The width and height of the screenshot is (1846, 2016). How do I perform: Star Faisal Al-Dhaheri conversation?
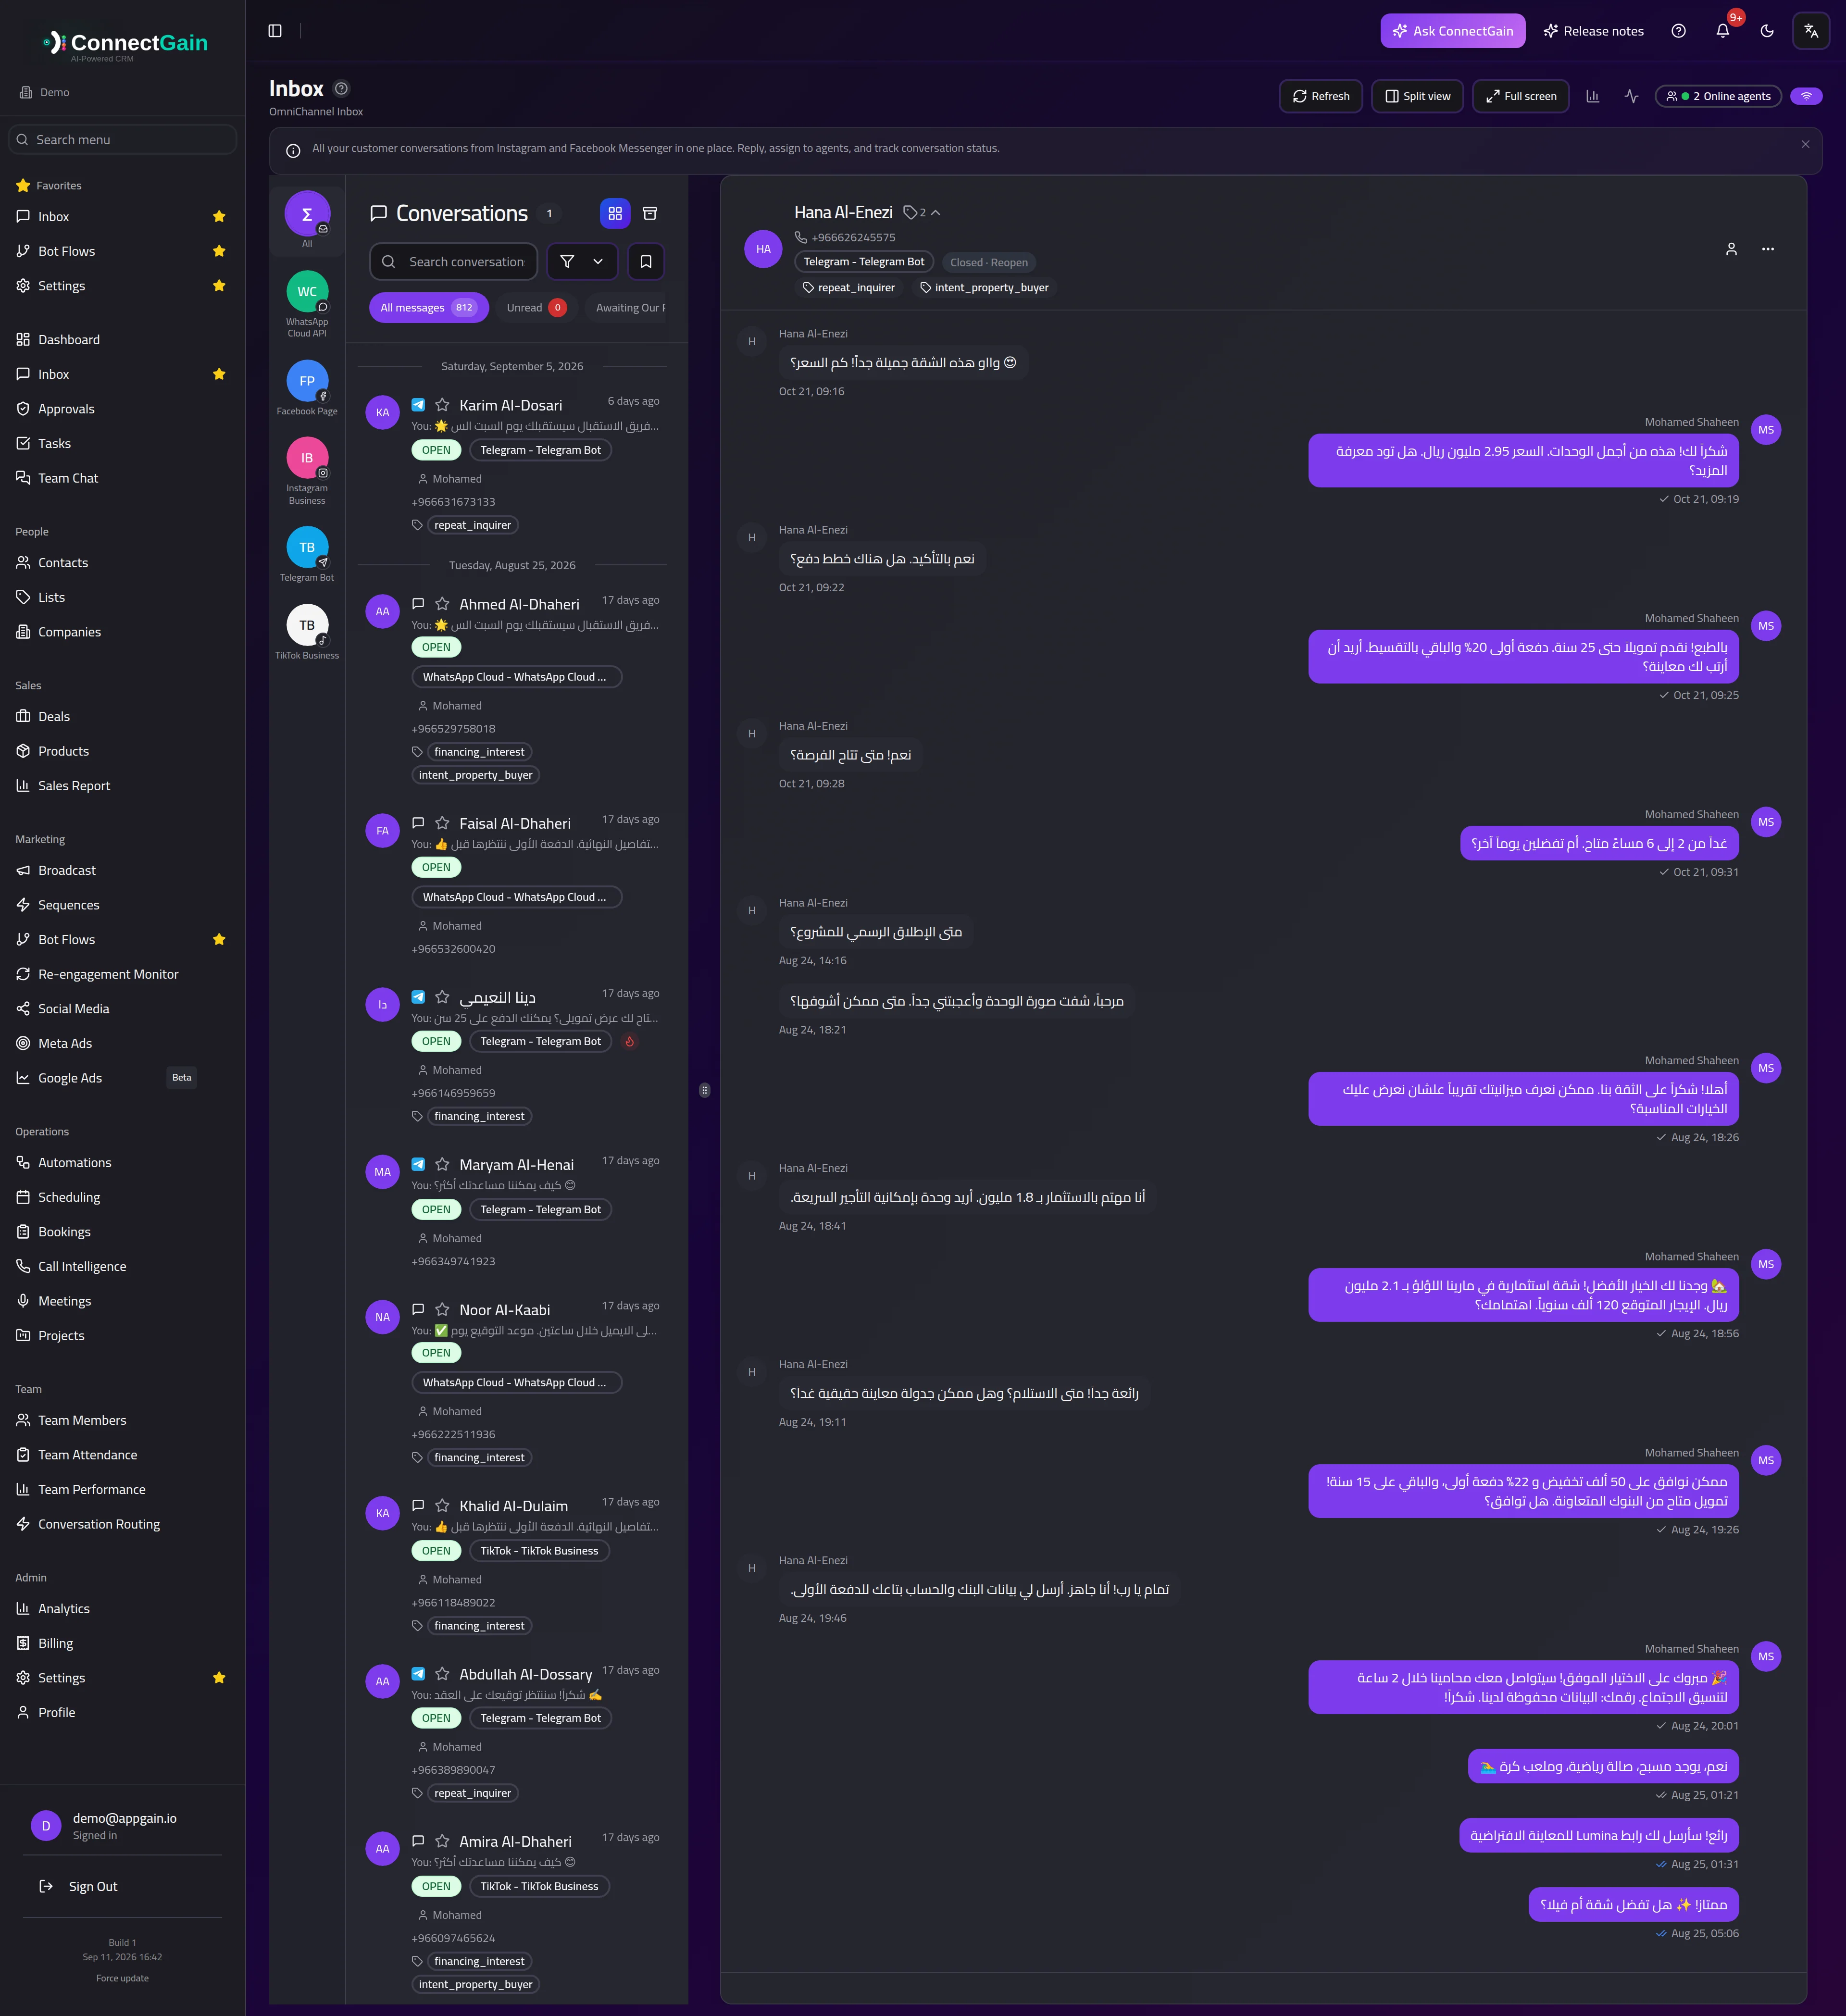442,823
